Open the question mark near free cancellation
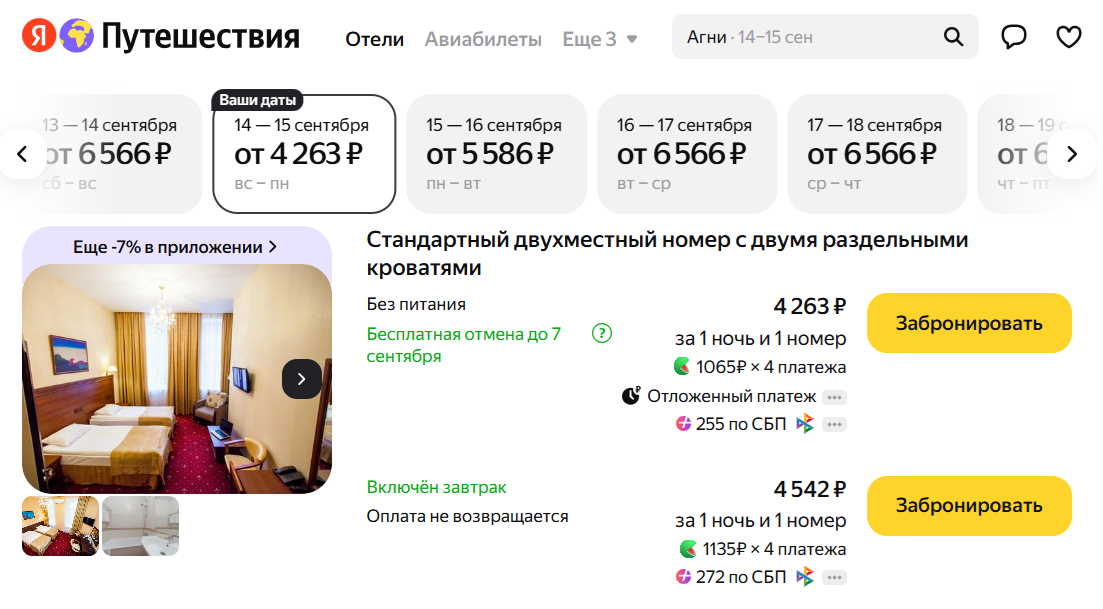 [603, 332]
